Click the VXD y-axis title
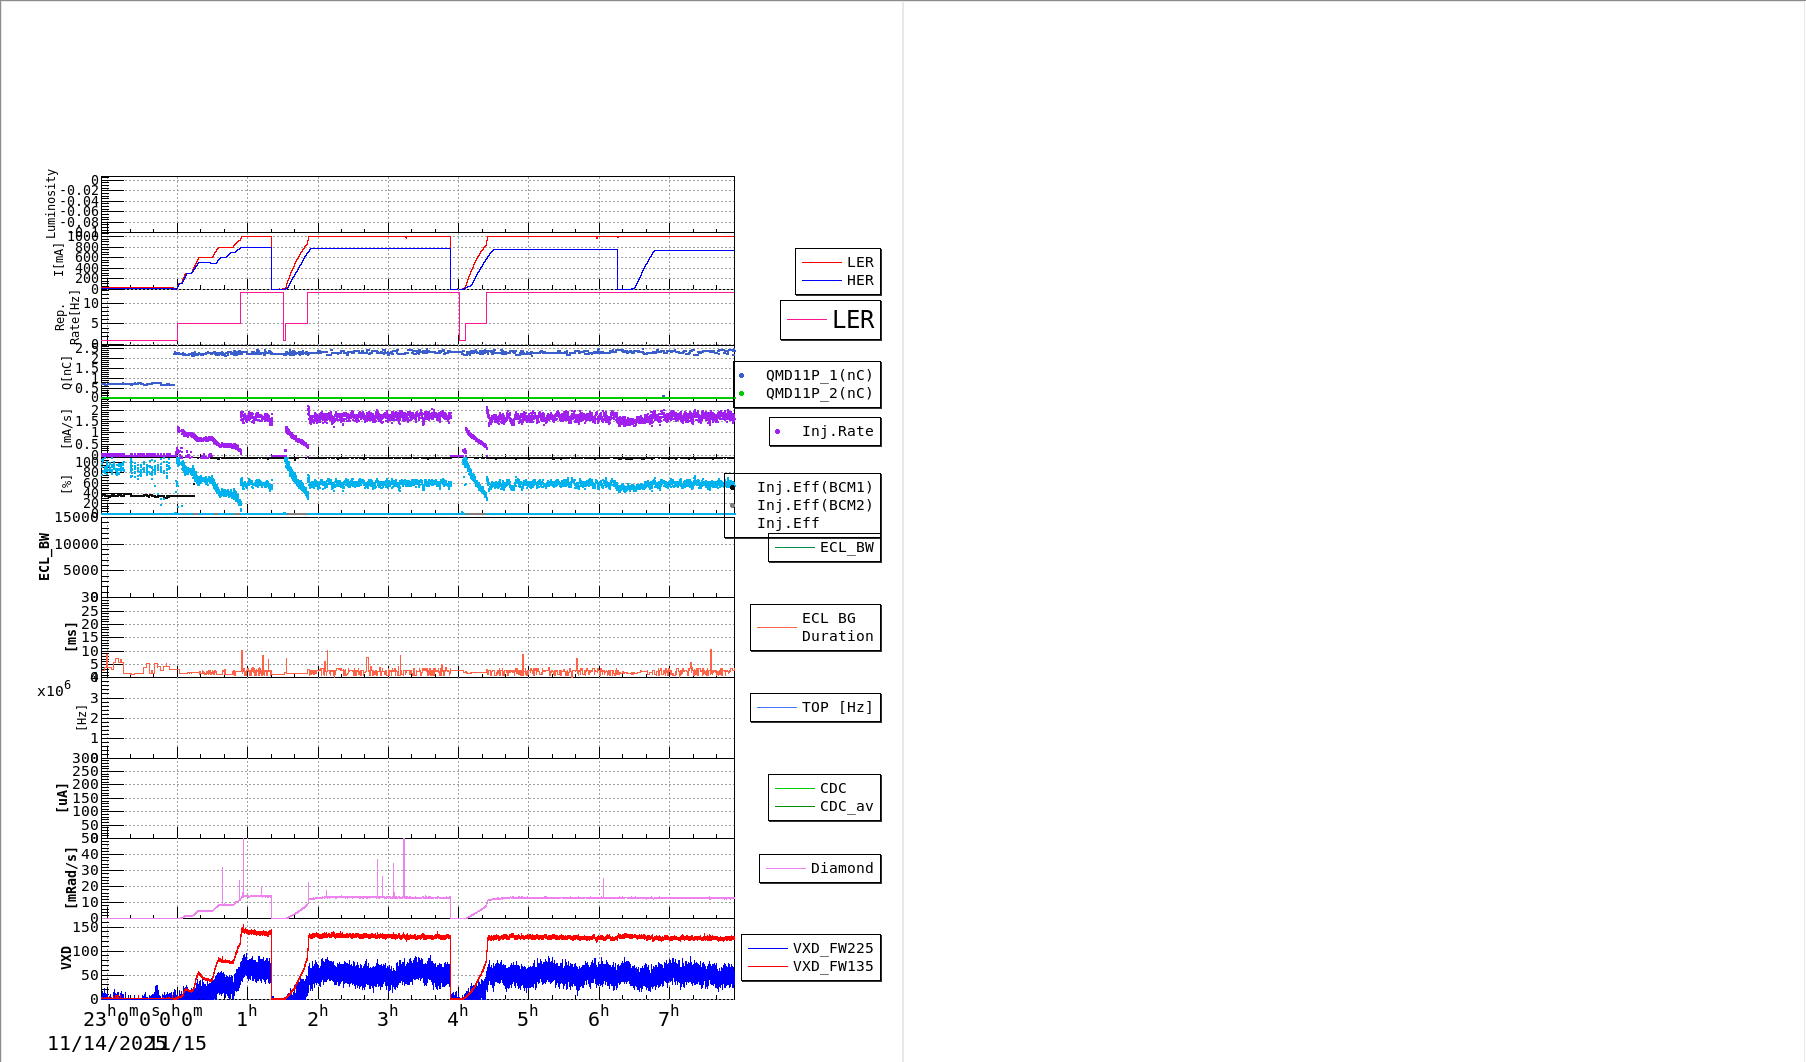 tap(66, 958)
